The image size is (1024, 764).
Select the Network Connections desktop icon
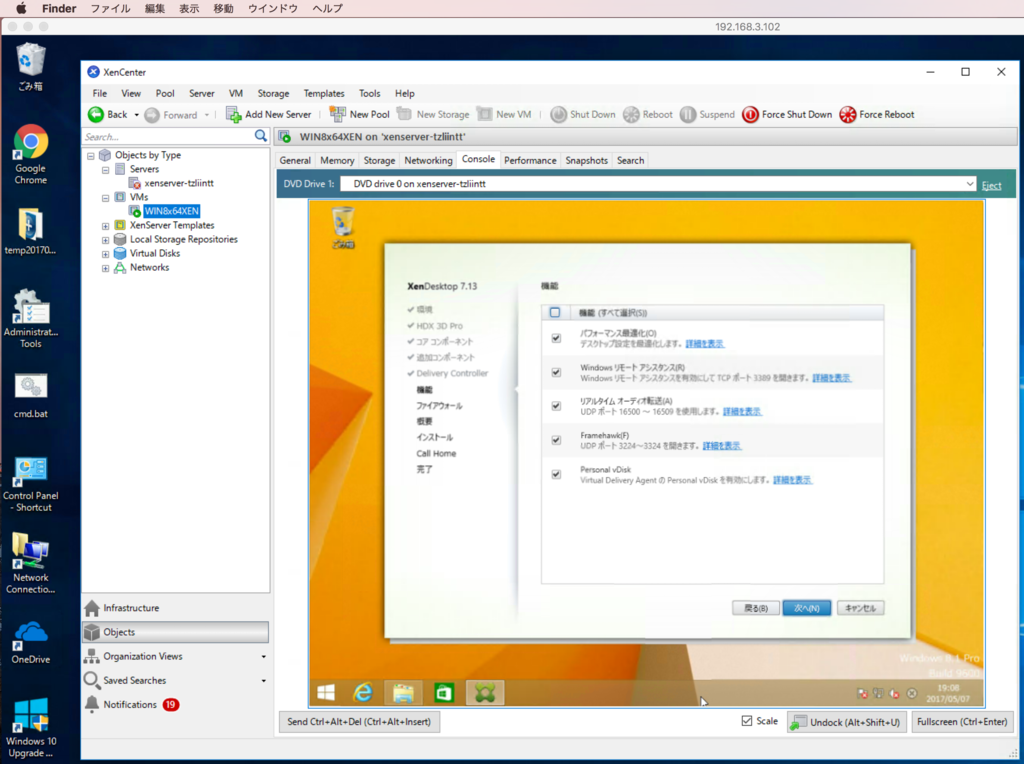31,563
